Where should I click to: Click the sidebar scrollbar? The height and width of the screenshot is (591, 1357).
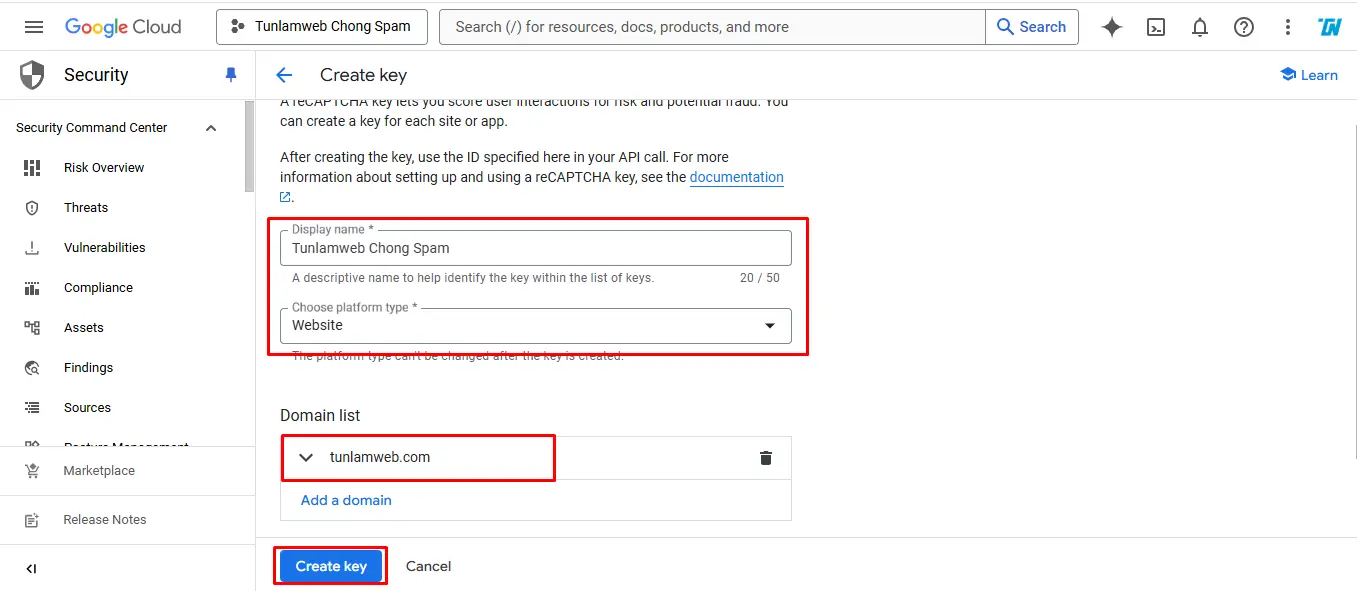250,146
